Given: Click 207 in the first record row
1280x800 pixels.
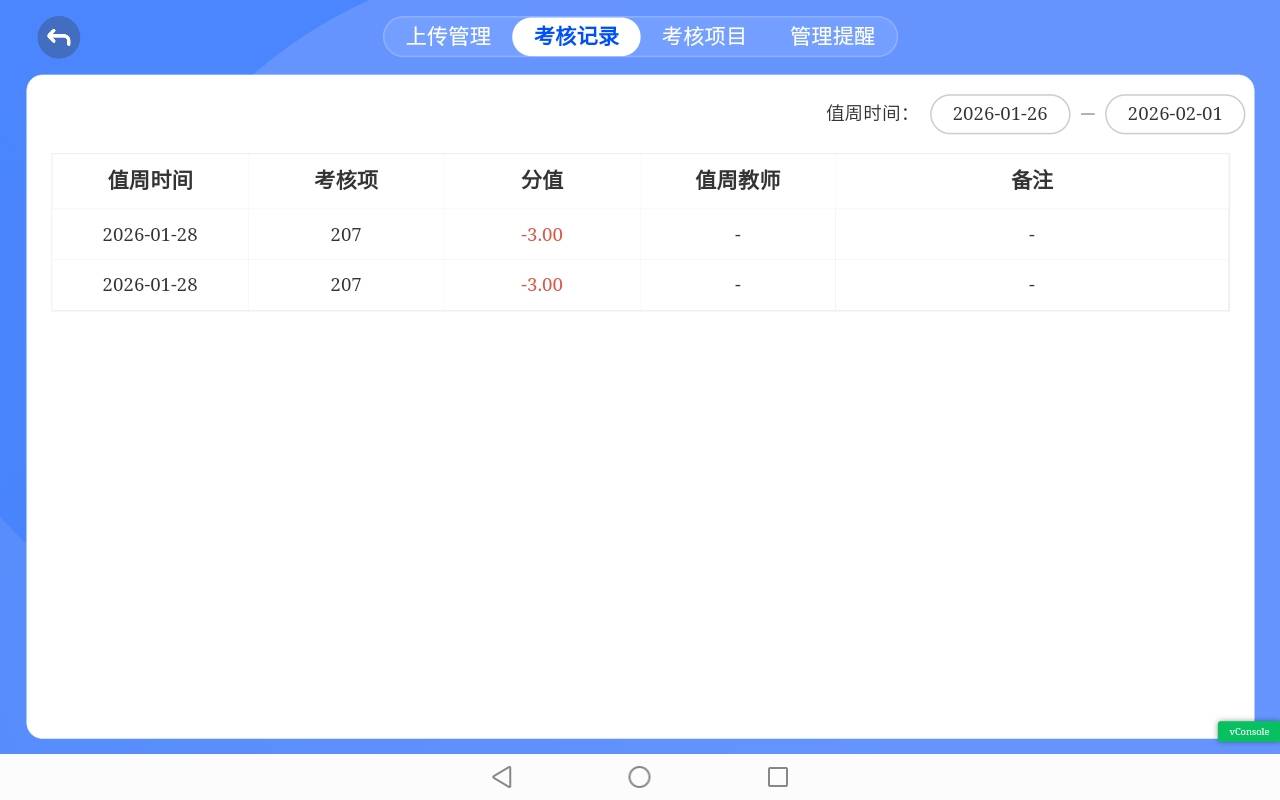Looking at the screenshot, I should point(346,235).
